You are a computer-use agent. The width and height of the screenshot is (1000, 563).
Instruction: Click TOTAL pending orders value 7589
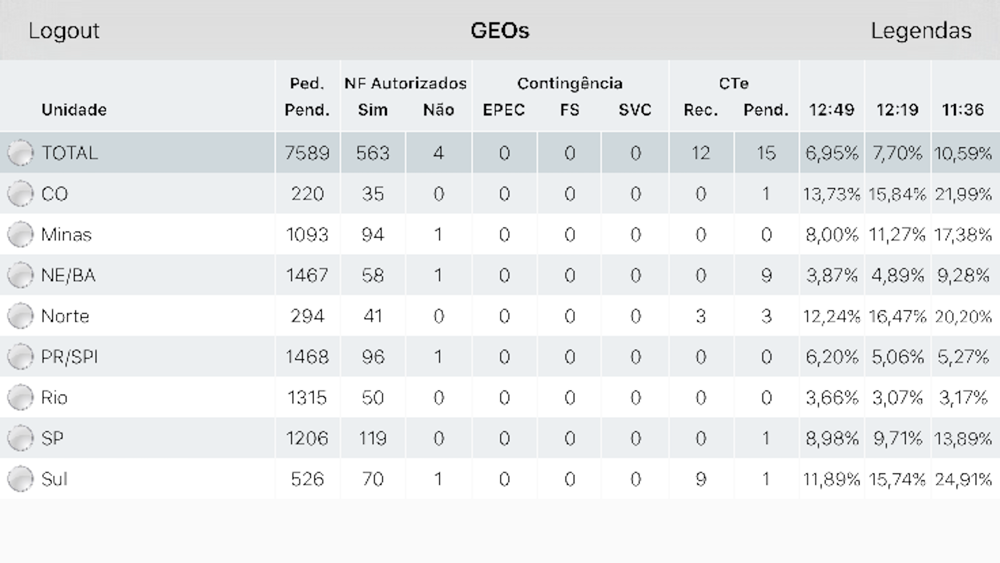(307, 153)
